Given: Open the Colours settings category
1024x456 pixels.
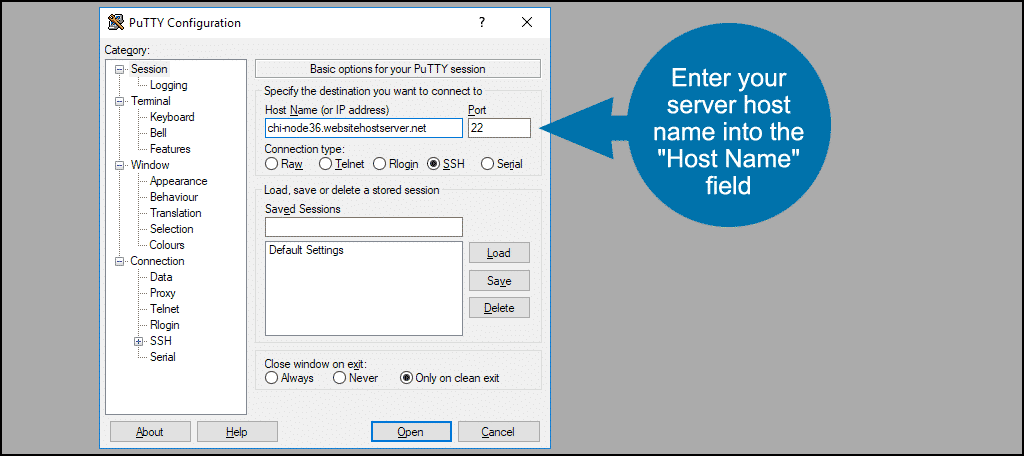Looking at the screenshot, I should click(167, 245).
